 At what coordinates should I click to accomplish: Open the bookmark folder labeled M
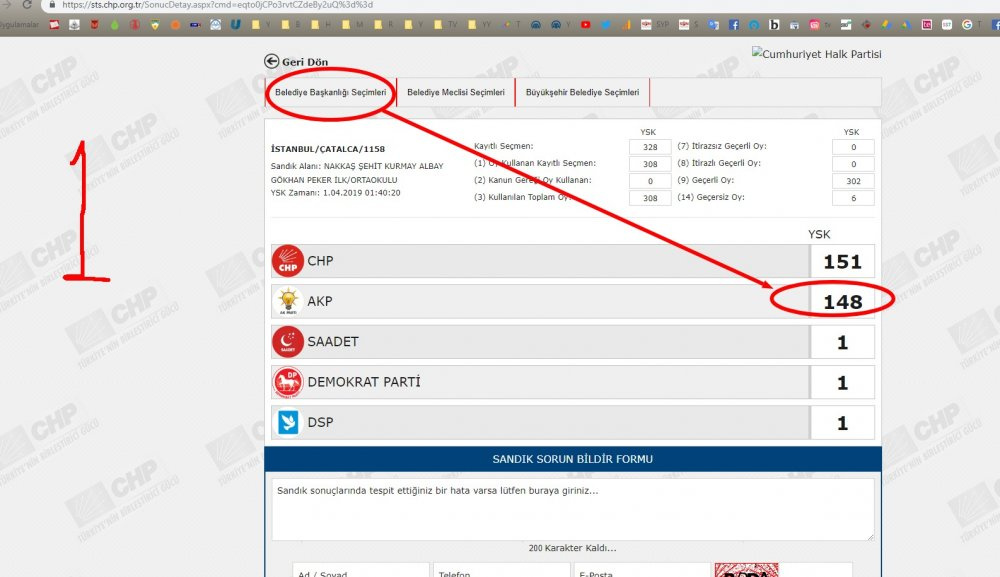[352, 25]
